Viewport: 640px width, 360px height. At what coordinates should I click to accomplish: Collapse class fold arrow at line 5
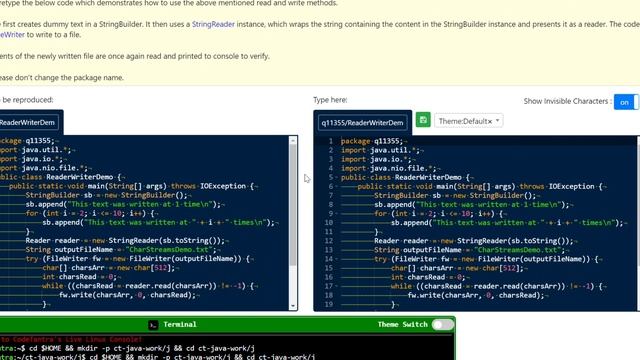point(336,178)
